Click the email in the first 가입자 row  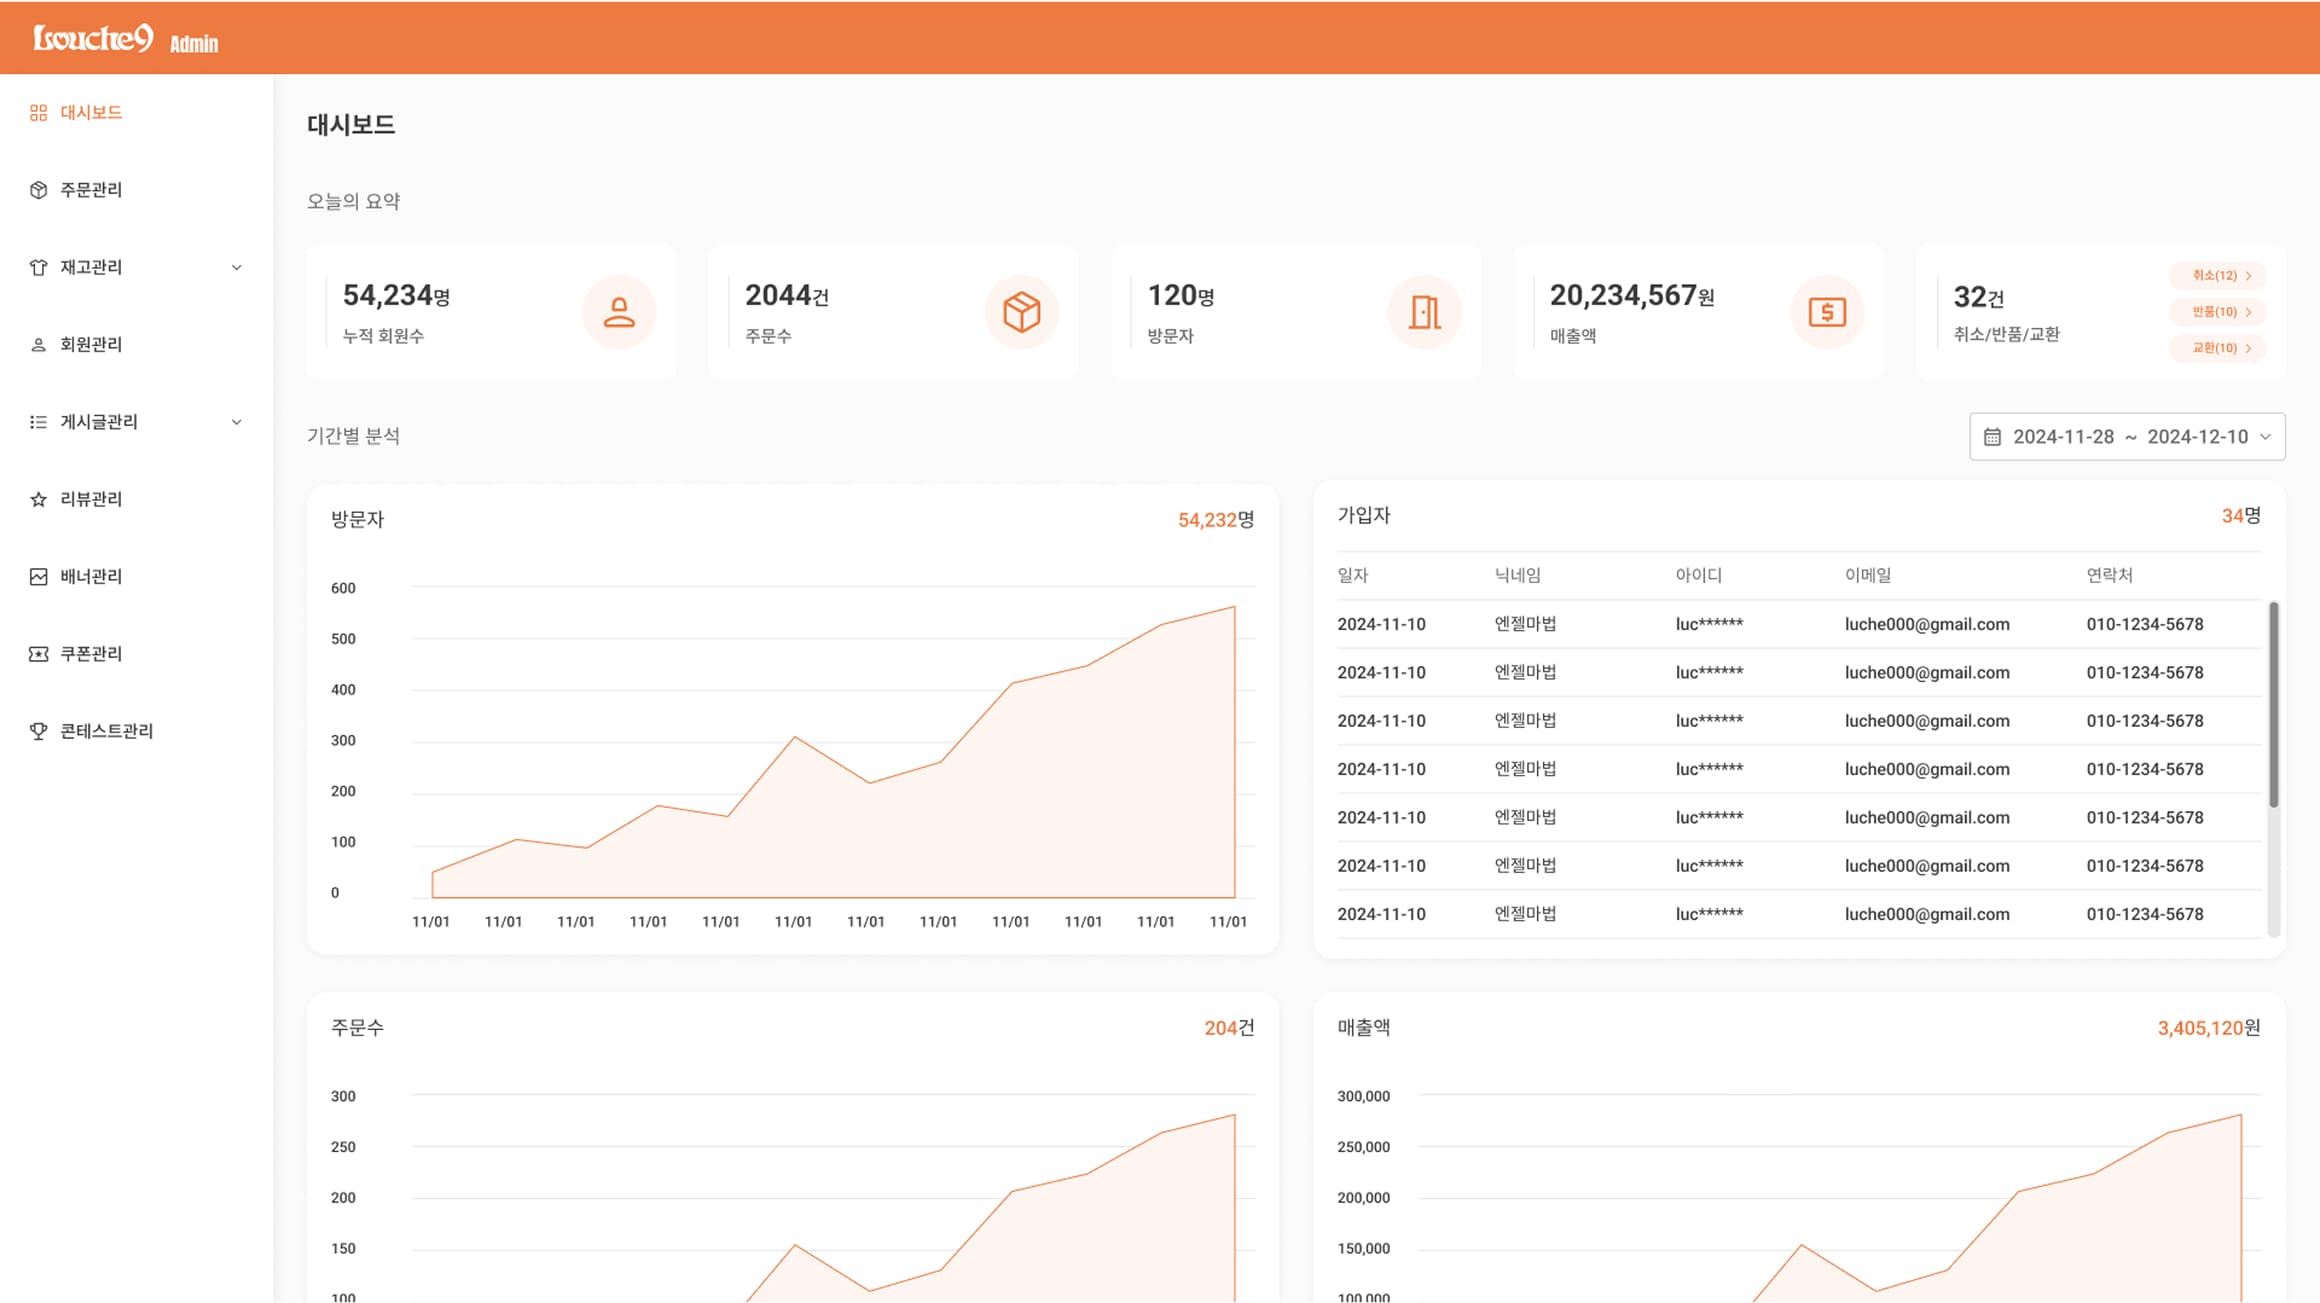click(1927, 625)
